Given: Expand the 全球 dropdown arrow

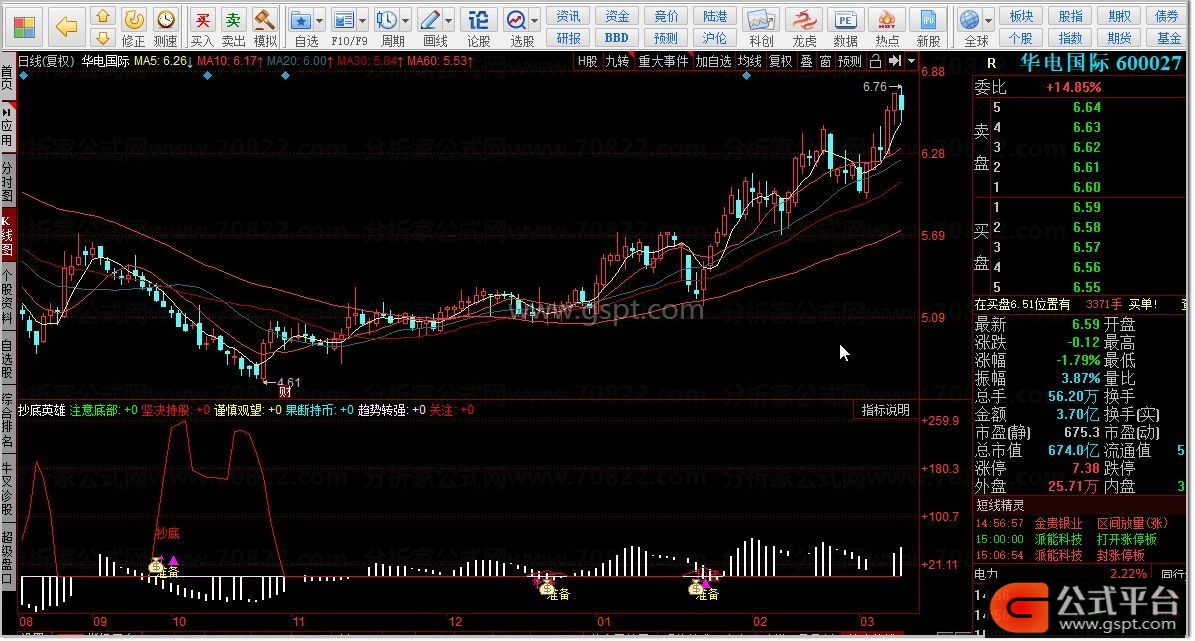Looking at the screenshot, I should (988, 21).
